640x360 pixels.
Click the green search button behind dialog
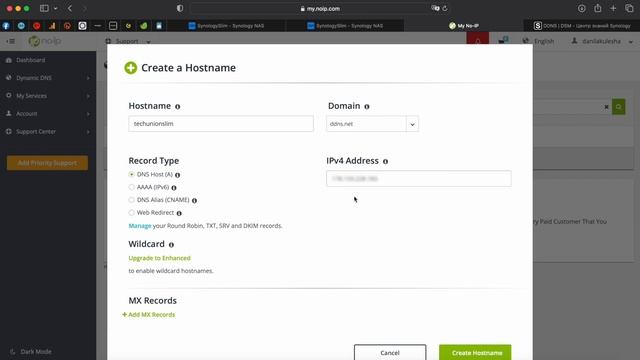coord(618,107)
